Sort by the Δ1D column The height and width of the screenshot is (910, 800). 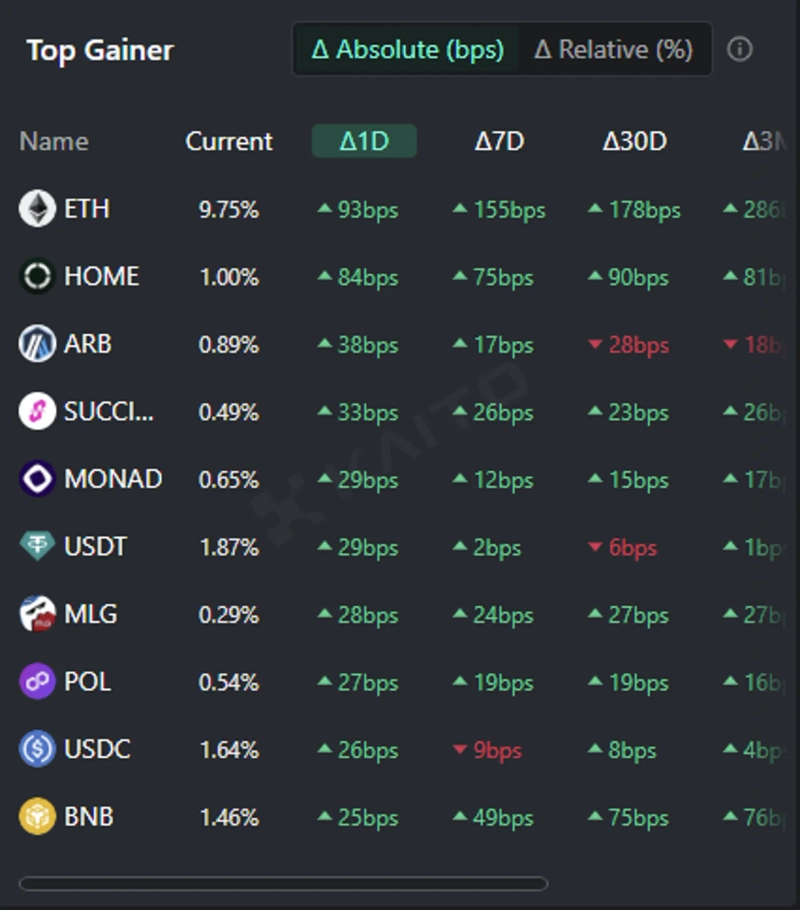point(364,141)
